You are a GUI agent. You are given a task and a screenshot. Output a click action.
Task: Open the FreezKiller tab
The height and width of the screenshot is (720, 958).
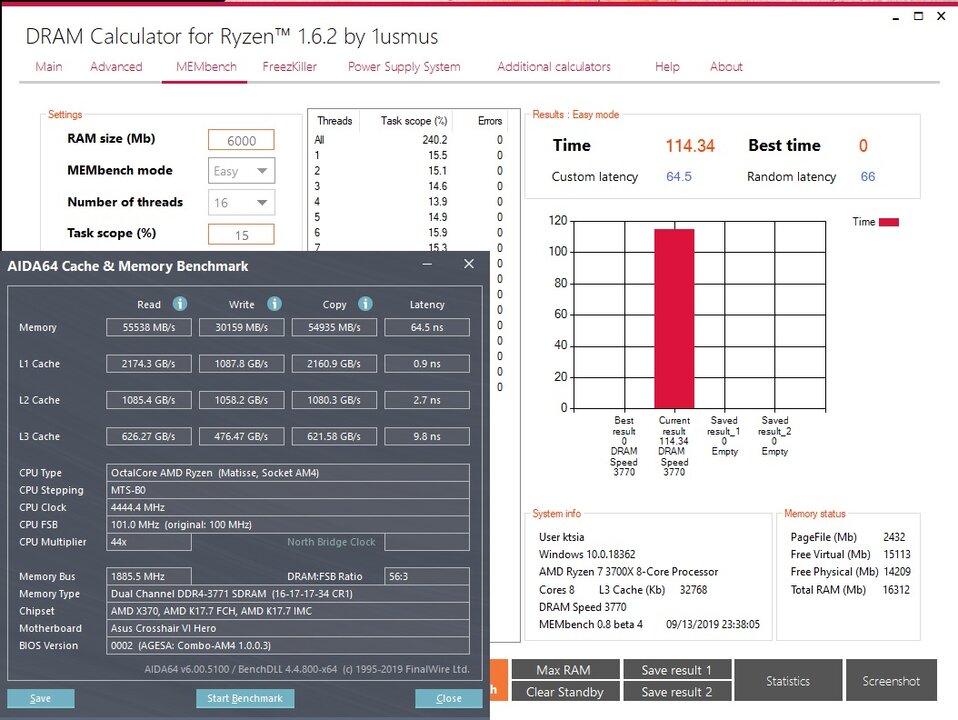click(290, 67)
